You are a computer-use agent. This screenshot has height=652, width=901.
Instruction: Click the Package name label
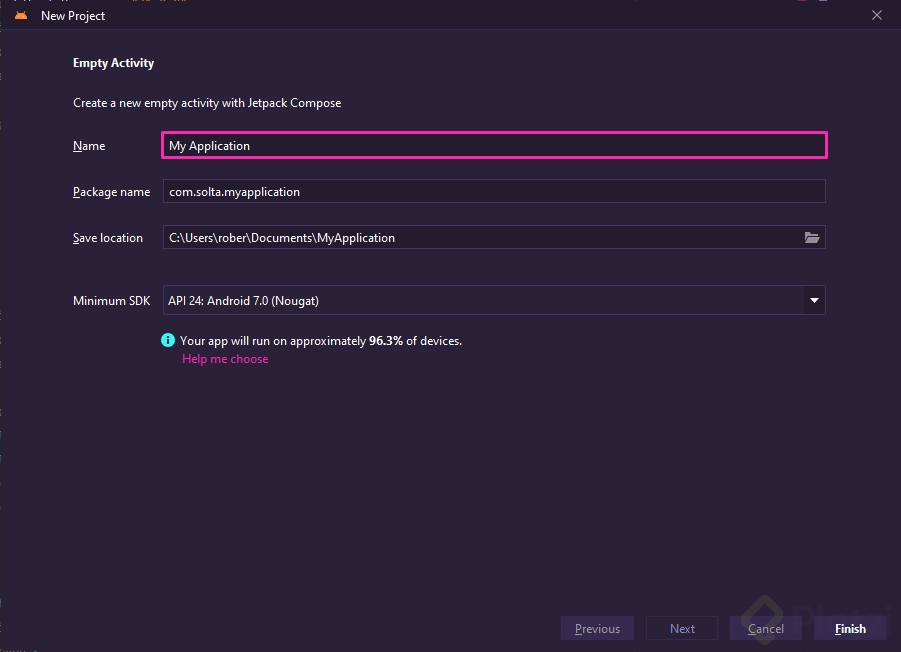pos(111,192)
